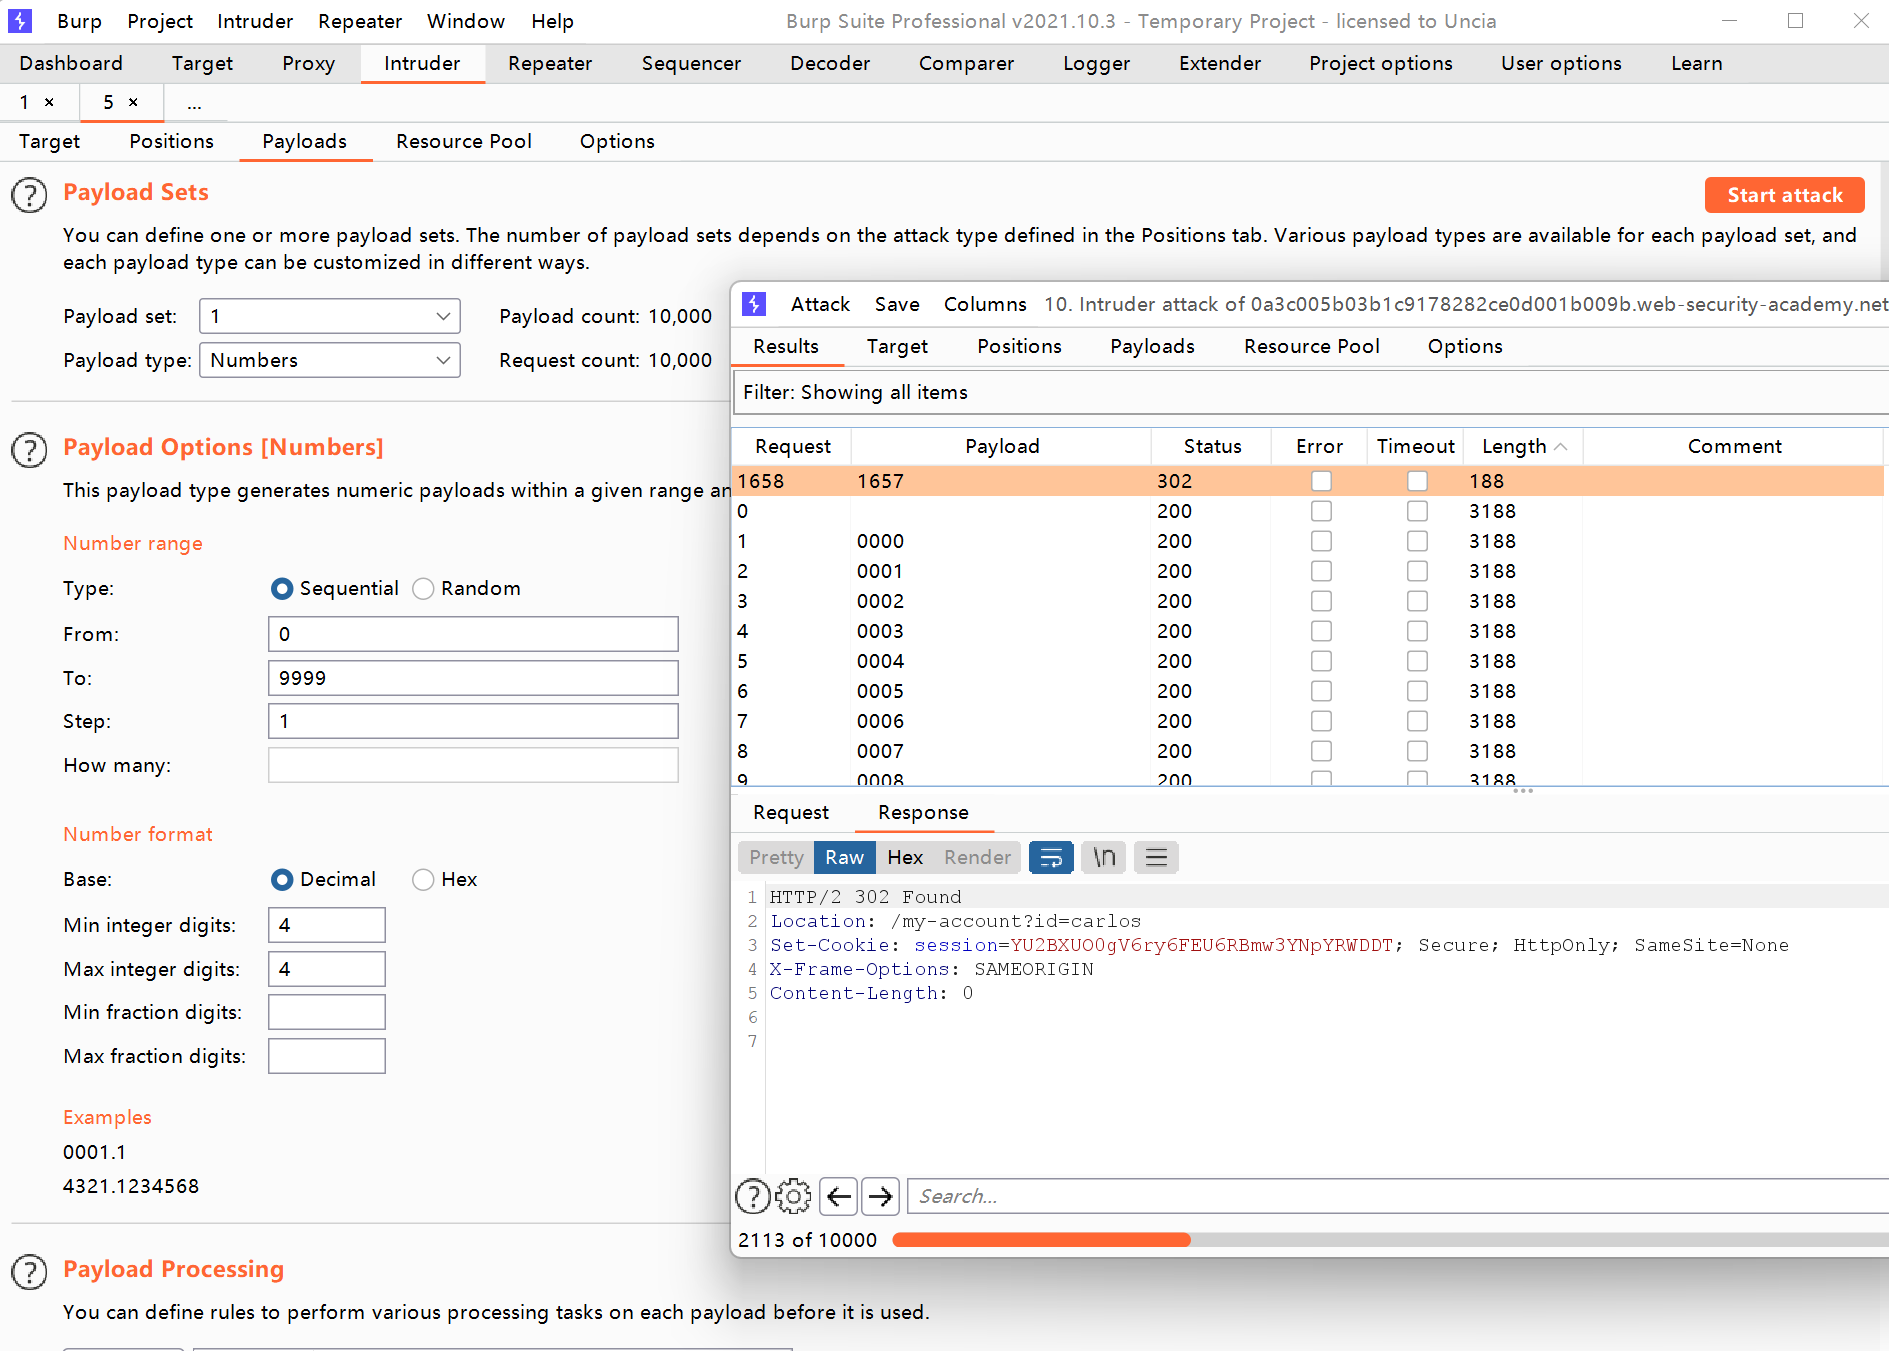Toggle Error checkbox for request 1658
Image resolution: width=1889 pixels, height=1351 pixels.
pos(1321,481)
